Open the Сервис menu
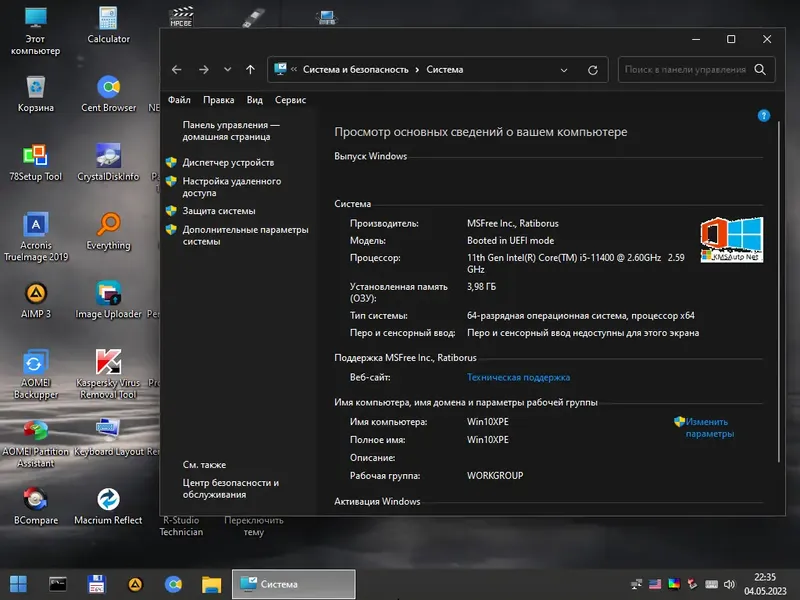 293,99
